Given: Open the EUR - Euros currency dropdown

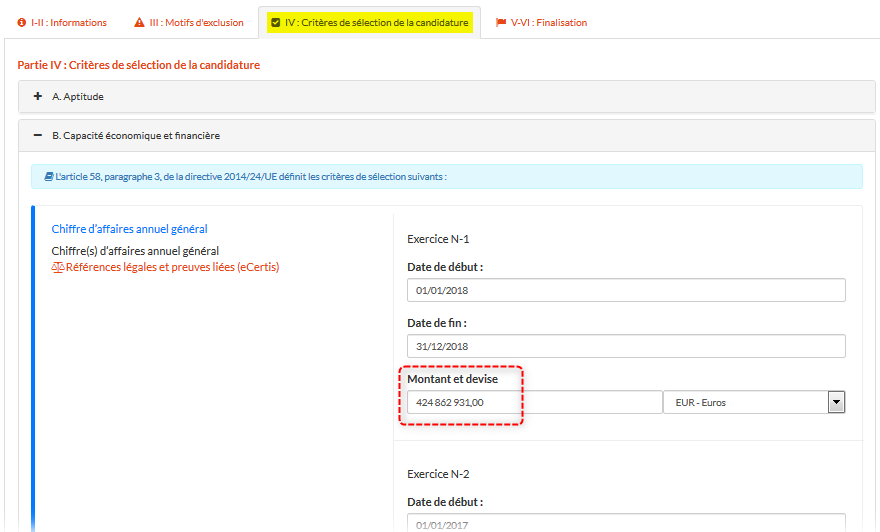Looking at the screenshot, I should [x=754, y=402].
